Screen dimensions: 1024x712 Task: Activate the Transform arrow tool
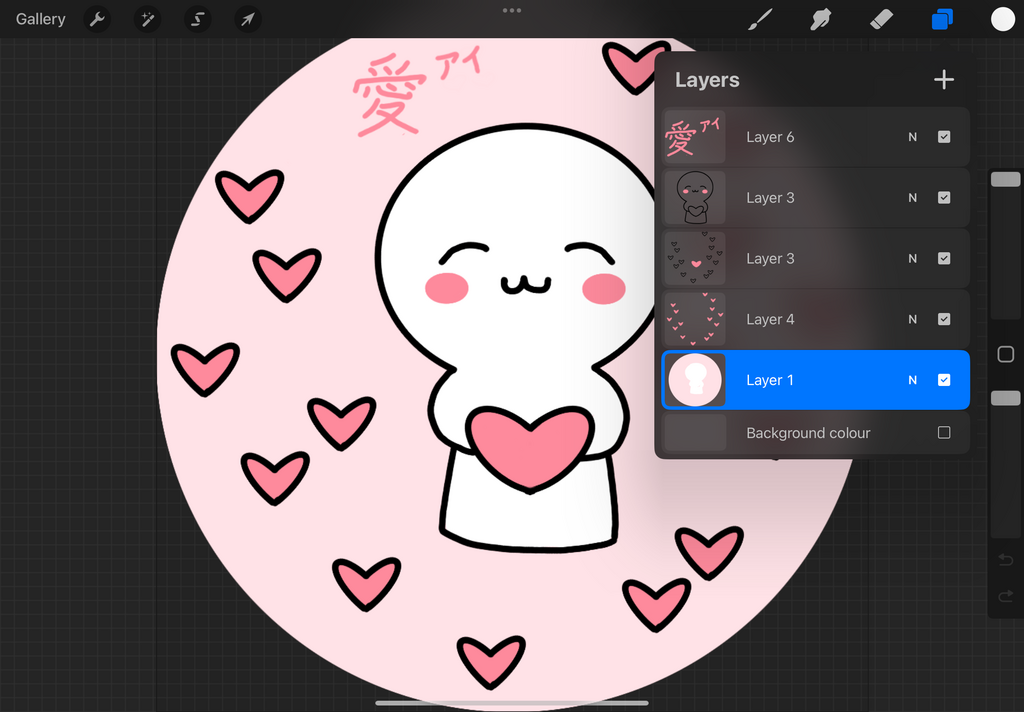tap(248, 19)
